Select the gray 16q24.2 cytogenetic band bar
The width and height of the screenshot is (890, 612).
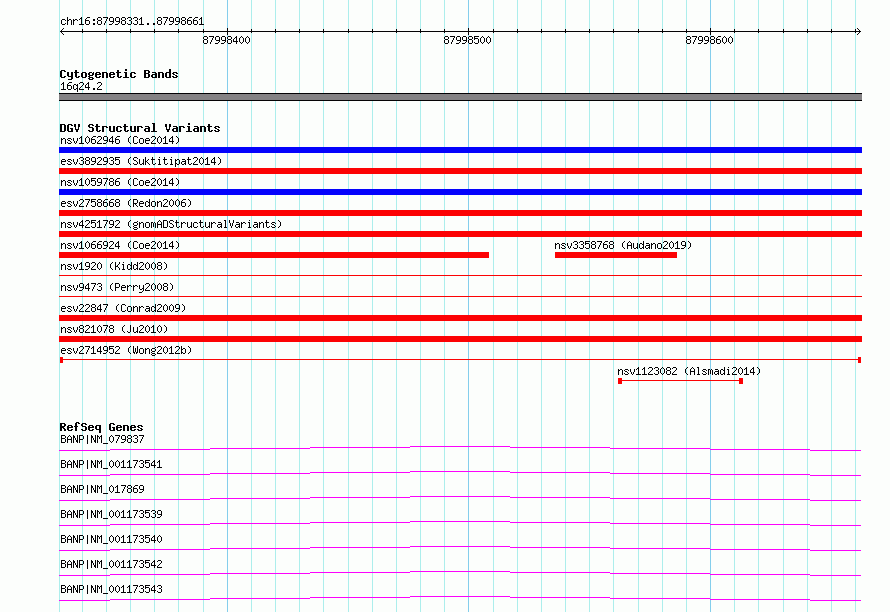(460, 97)
